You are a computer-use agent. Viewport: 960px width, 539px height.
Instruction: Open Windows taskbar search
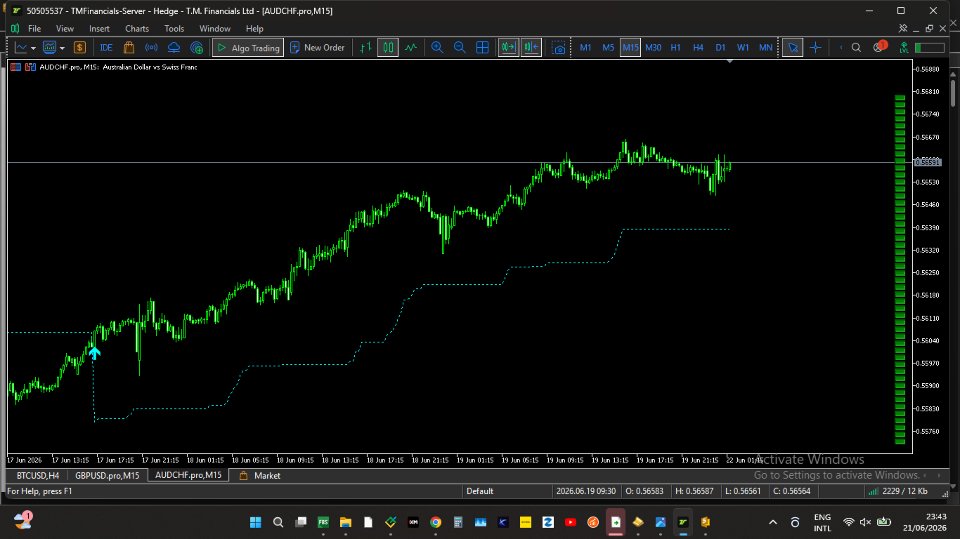click(278, 522)
